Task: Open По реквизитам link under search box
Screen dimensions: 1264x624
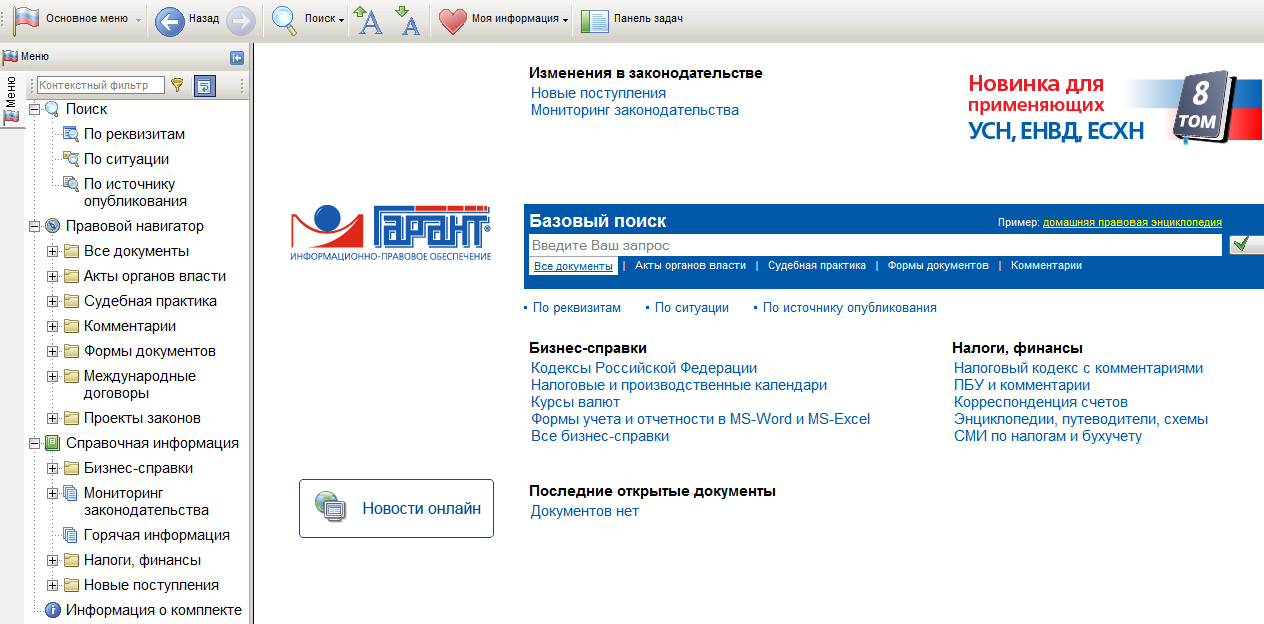Action: [577, 308]
